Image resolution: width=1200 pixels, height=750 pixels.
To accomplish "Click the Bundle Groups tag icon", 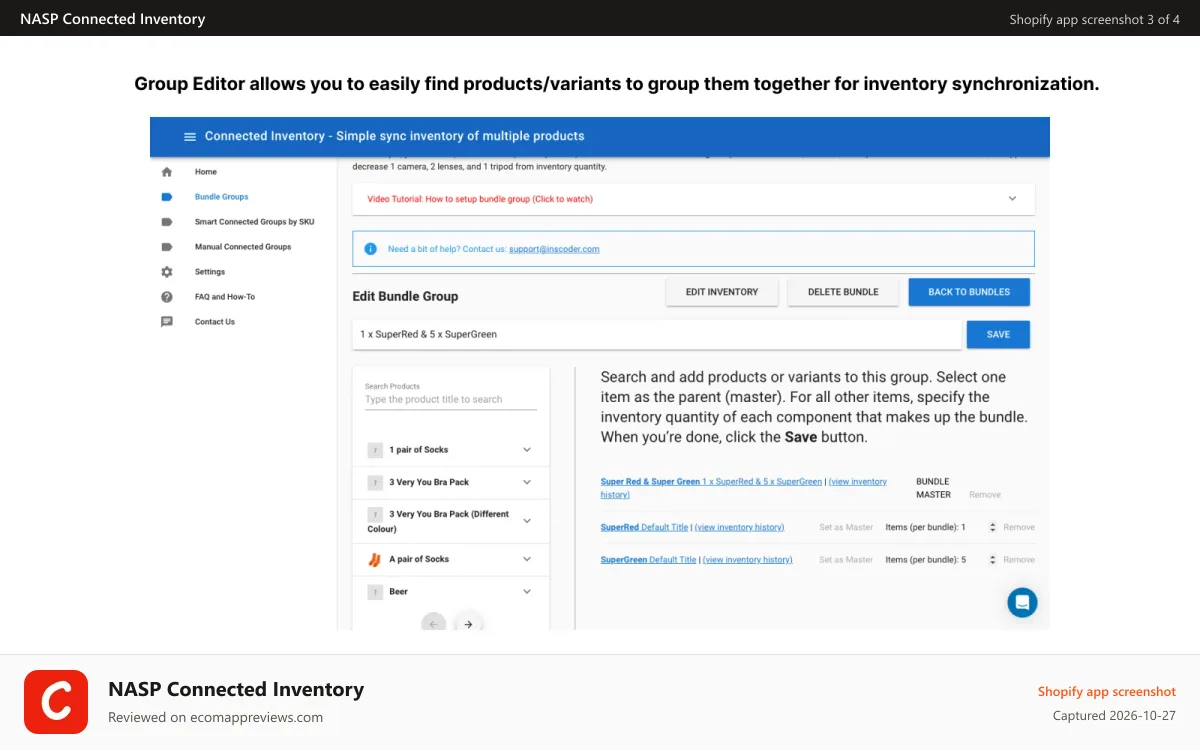I will pyautogui.click(x=167, y=197).
